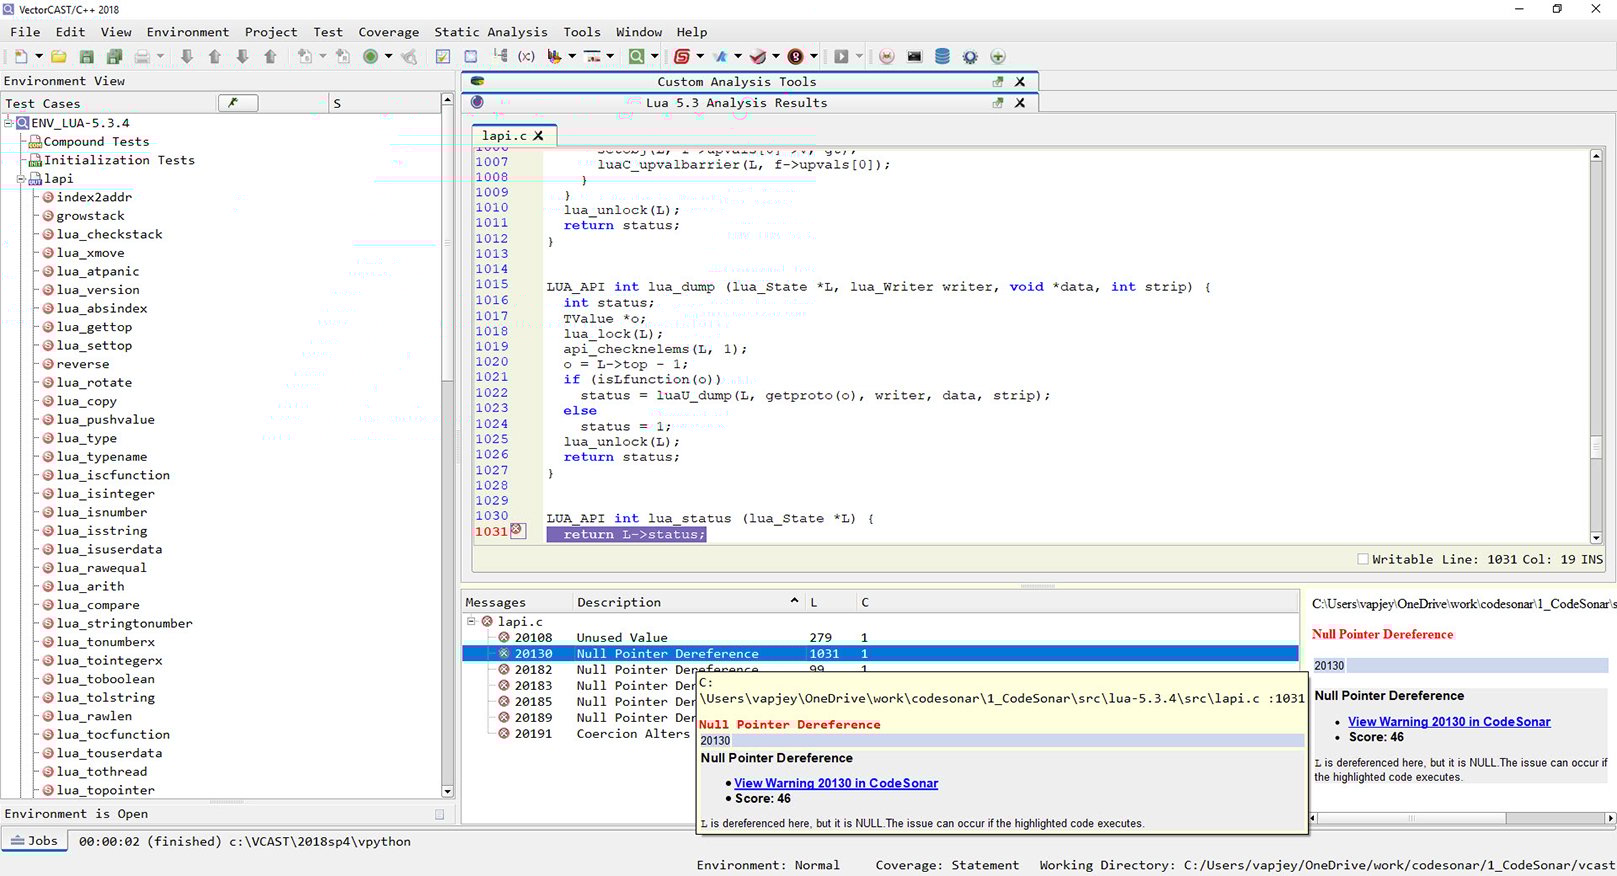Click the blue gear settings icon
The image size is (1617, 876).
(x=970, y=57)
